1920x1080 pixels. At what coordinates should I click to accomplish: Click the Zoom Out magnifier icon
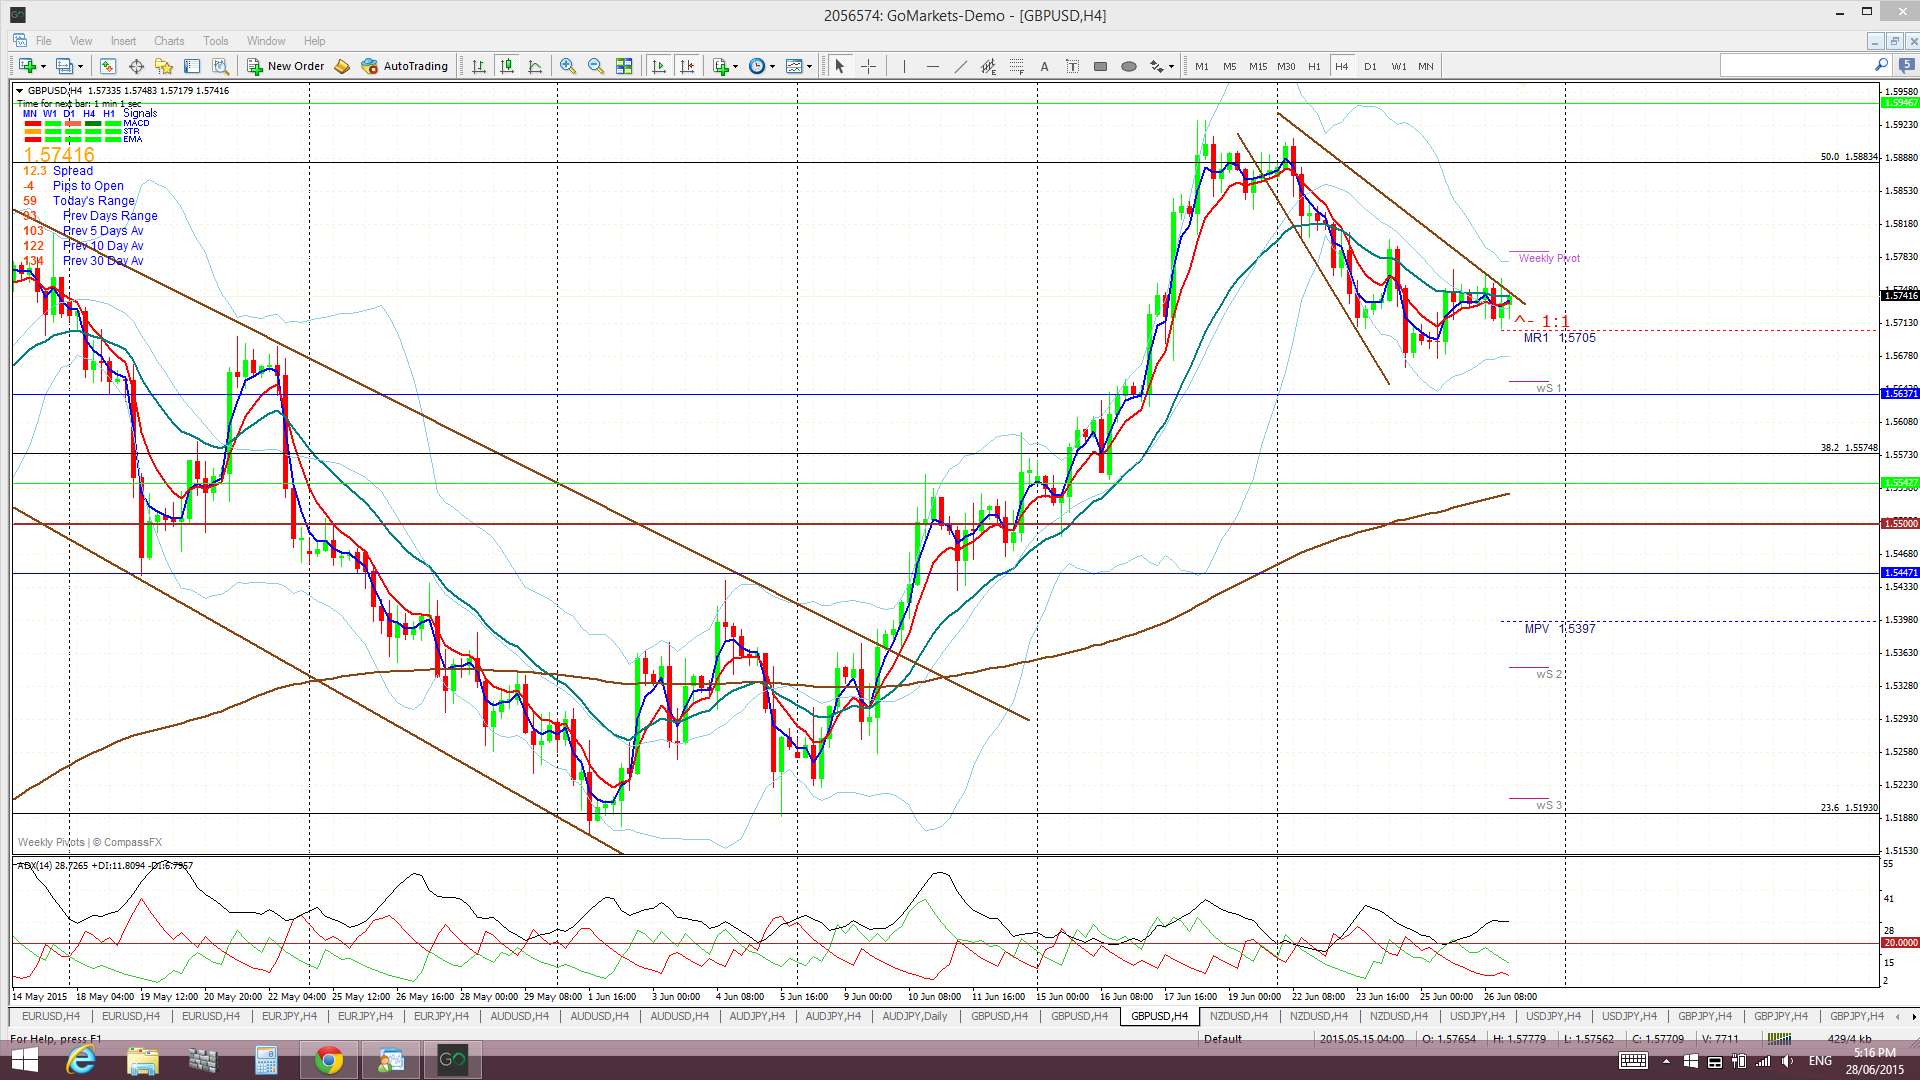point(596,66)
